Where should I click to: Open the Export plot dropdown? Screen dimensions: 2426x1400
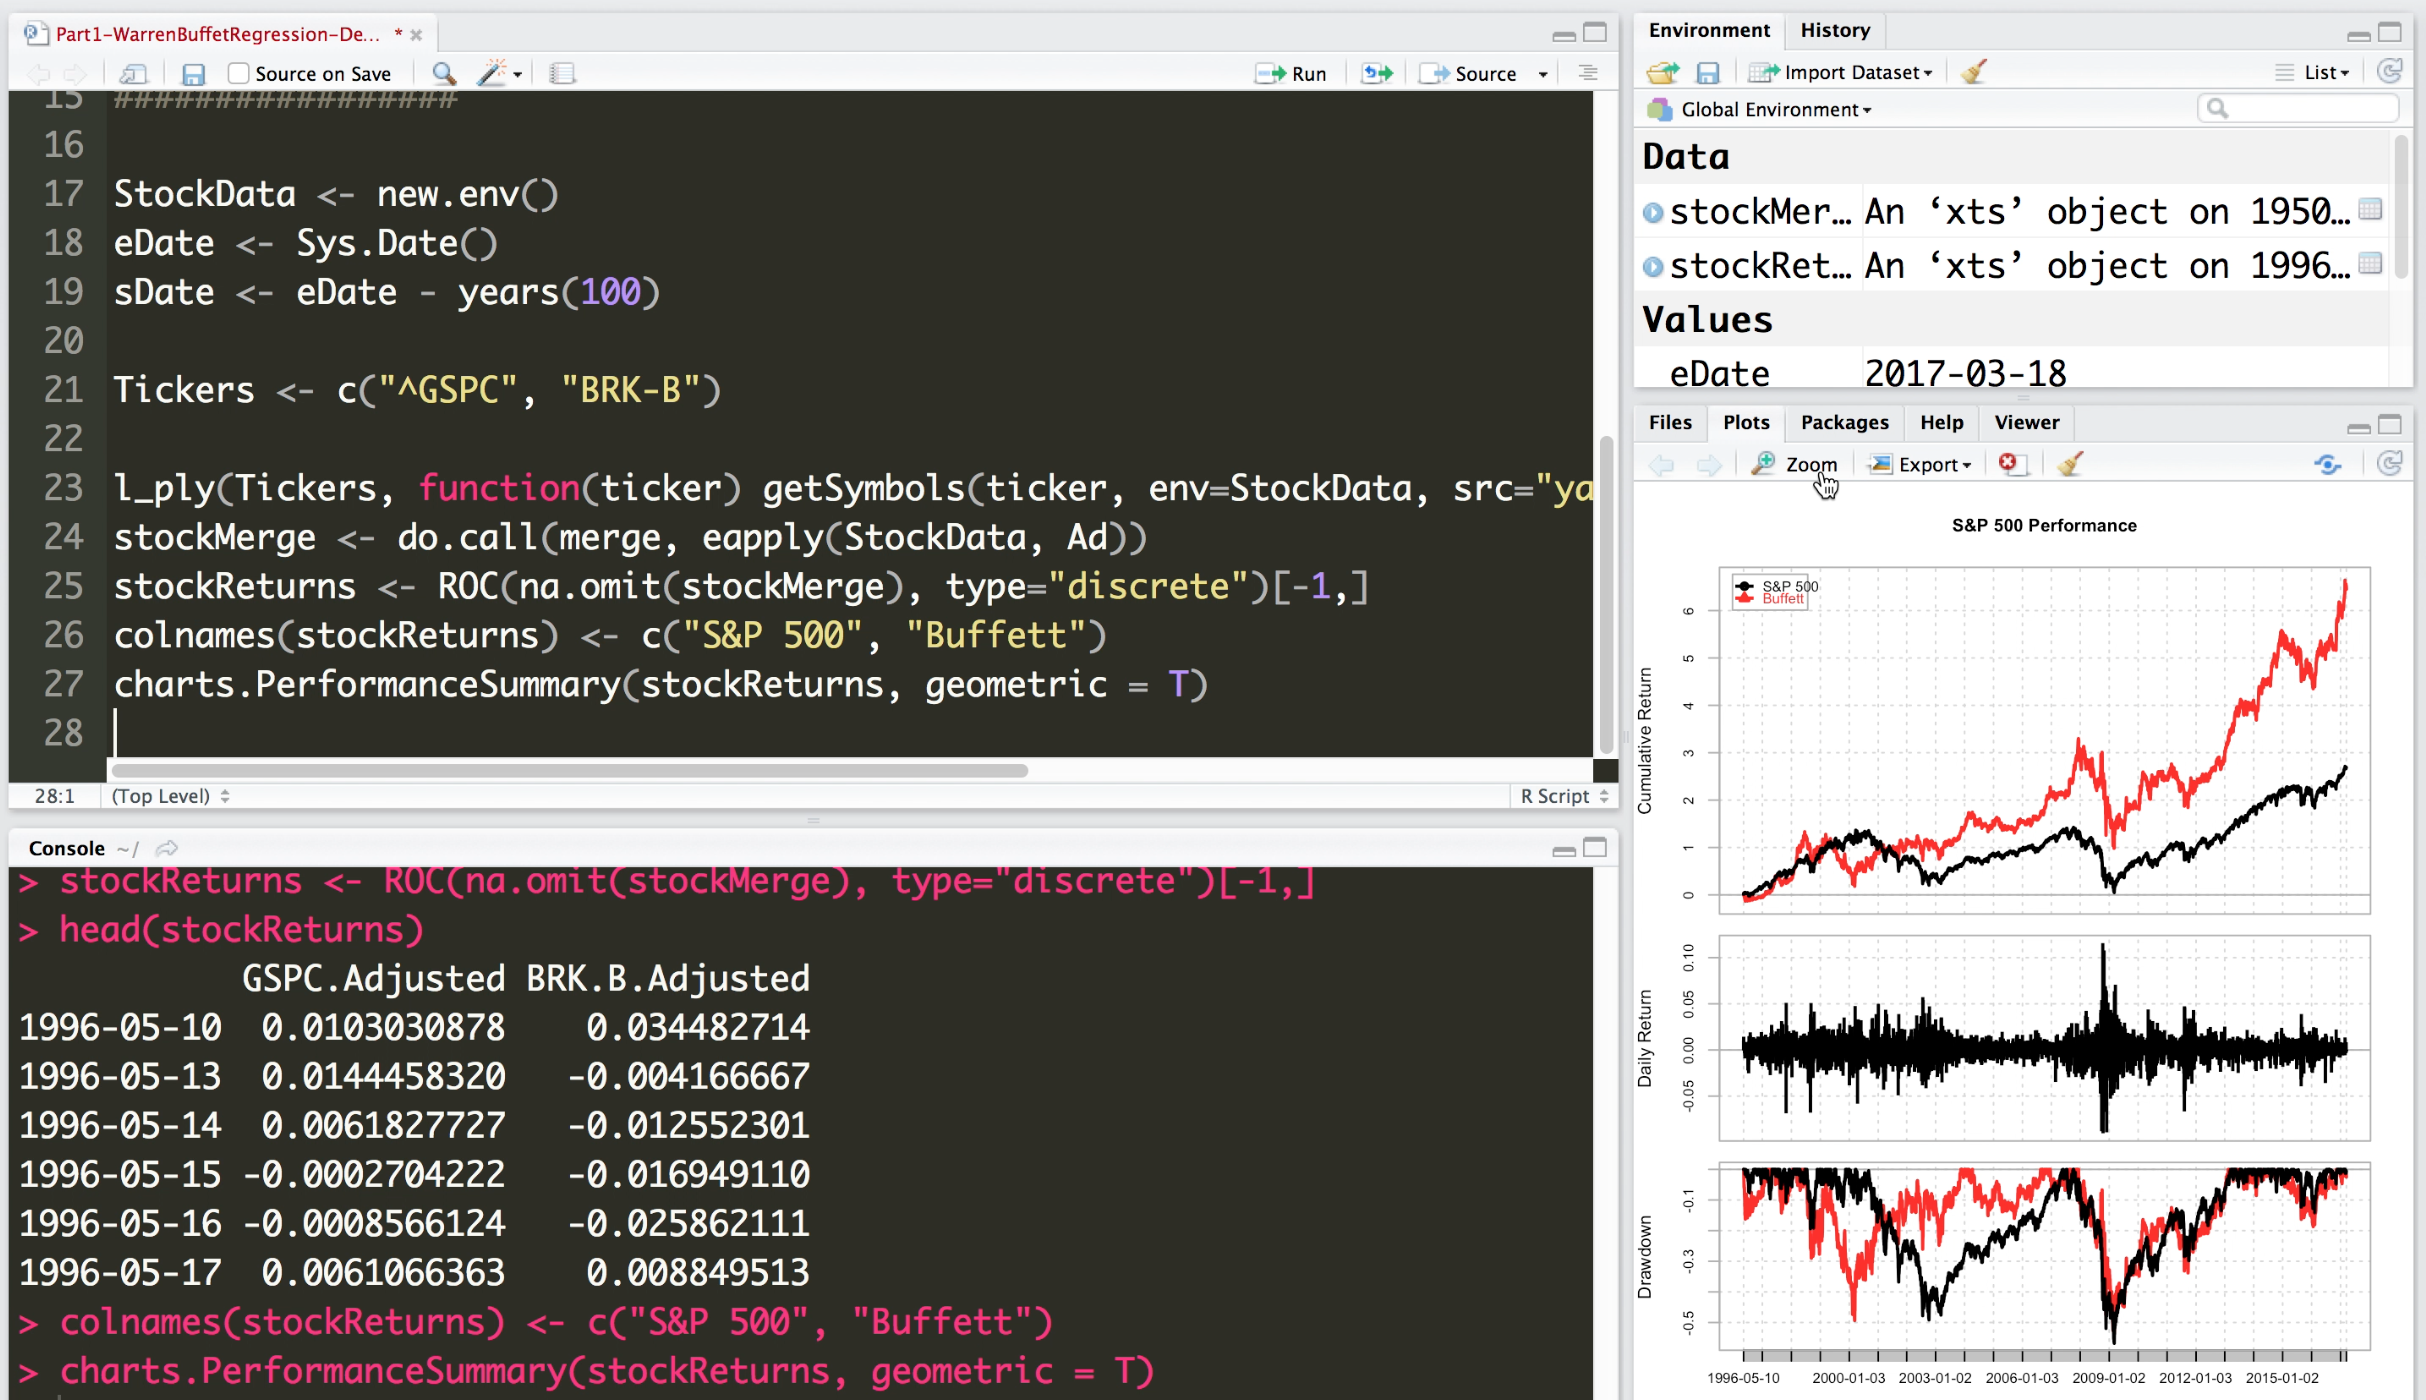[1921, 465]
